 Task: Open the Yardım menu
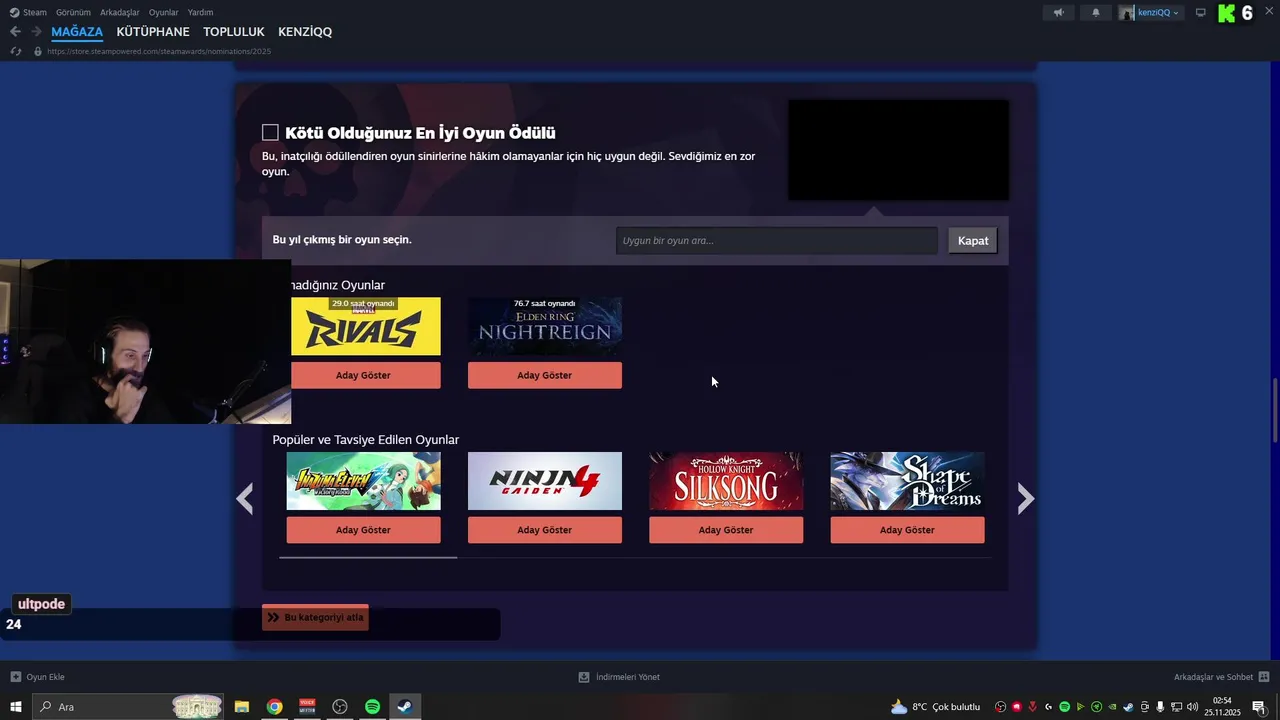(200, 13)
